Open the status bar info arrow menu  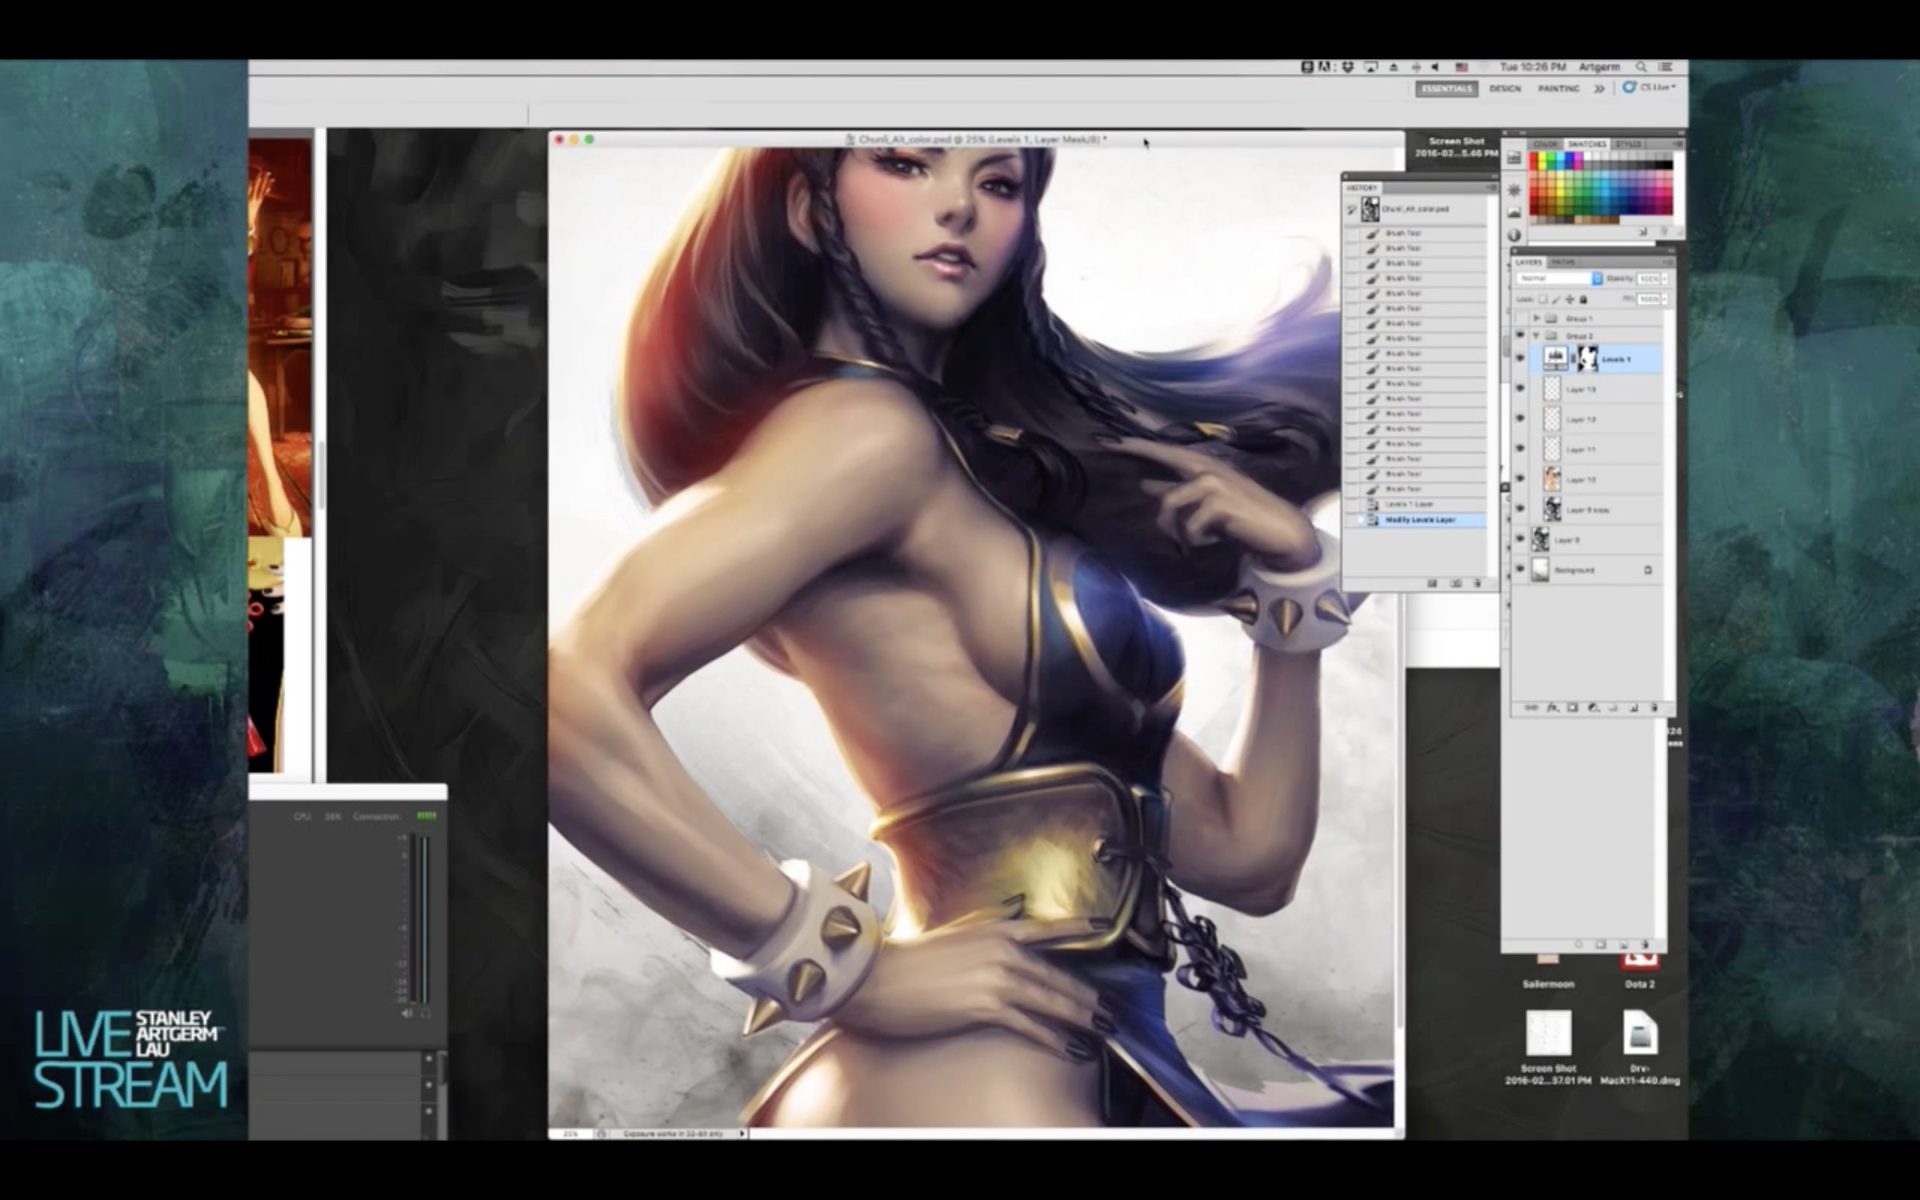(x=741, y=1133)
